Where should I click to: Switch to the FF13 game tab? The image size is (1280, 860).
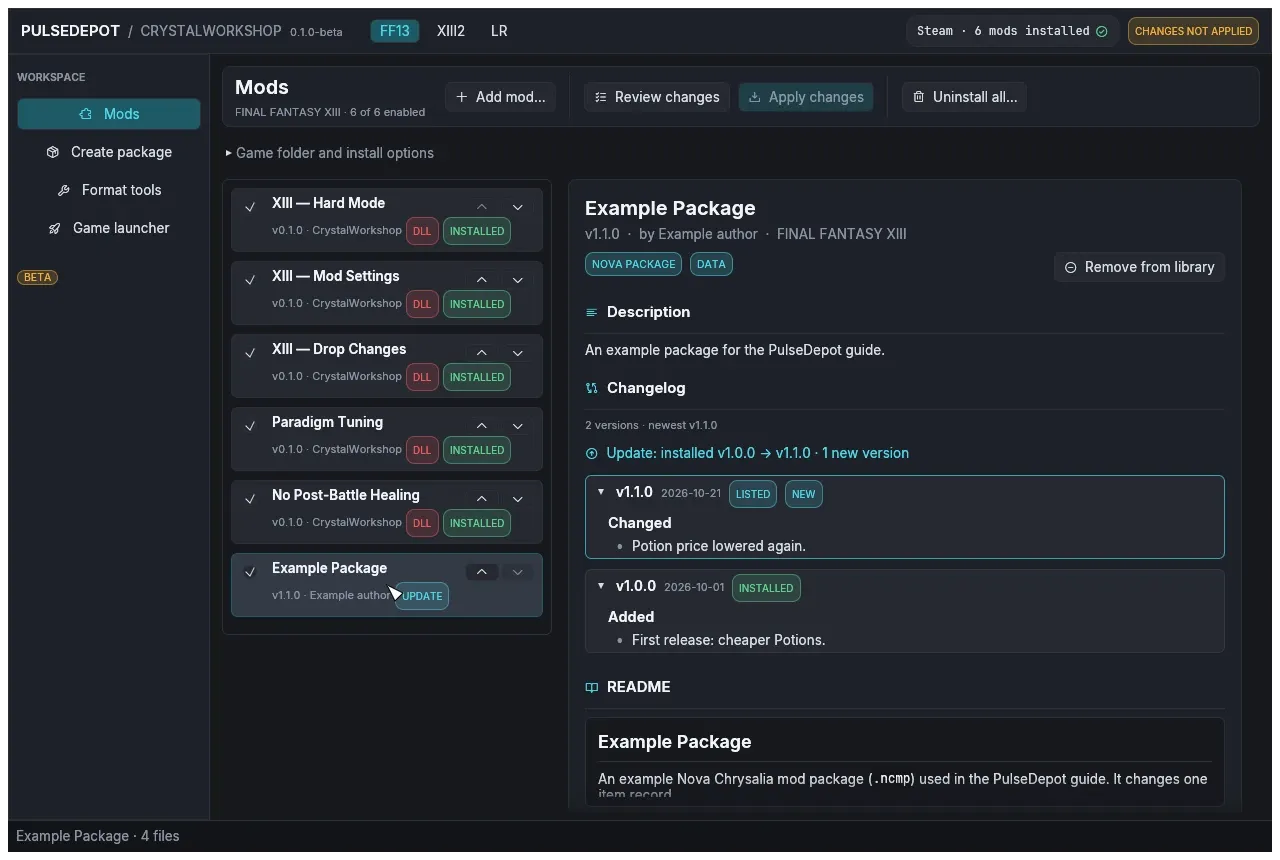click(x=395, y=31)
